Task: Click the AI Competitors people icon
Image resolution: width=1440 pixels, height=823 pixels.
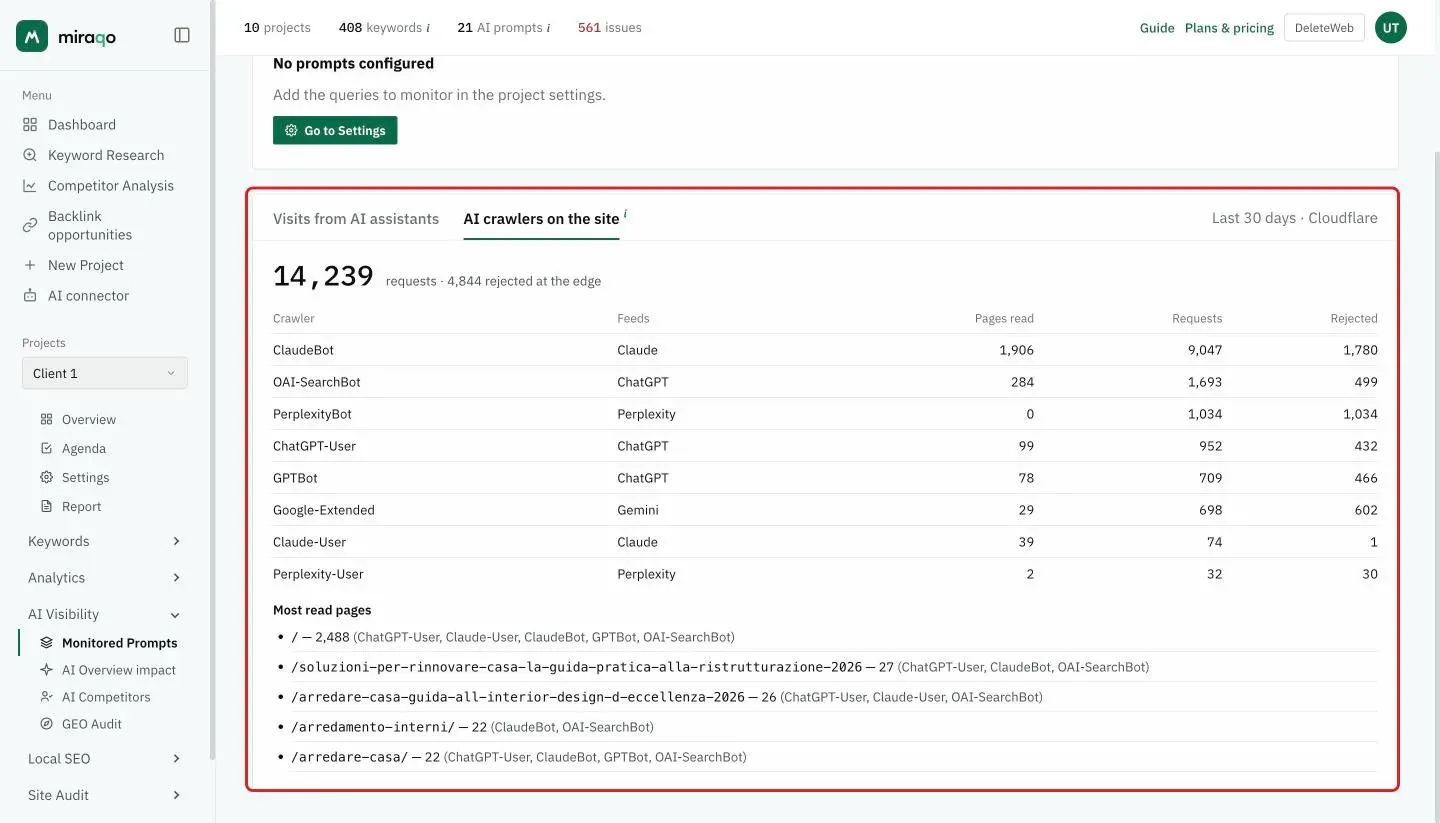Action: 46,697
